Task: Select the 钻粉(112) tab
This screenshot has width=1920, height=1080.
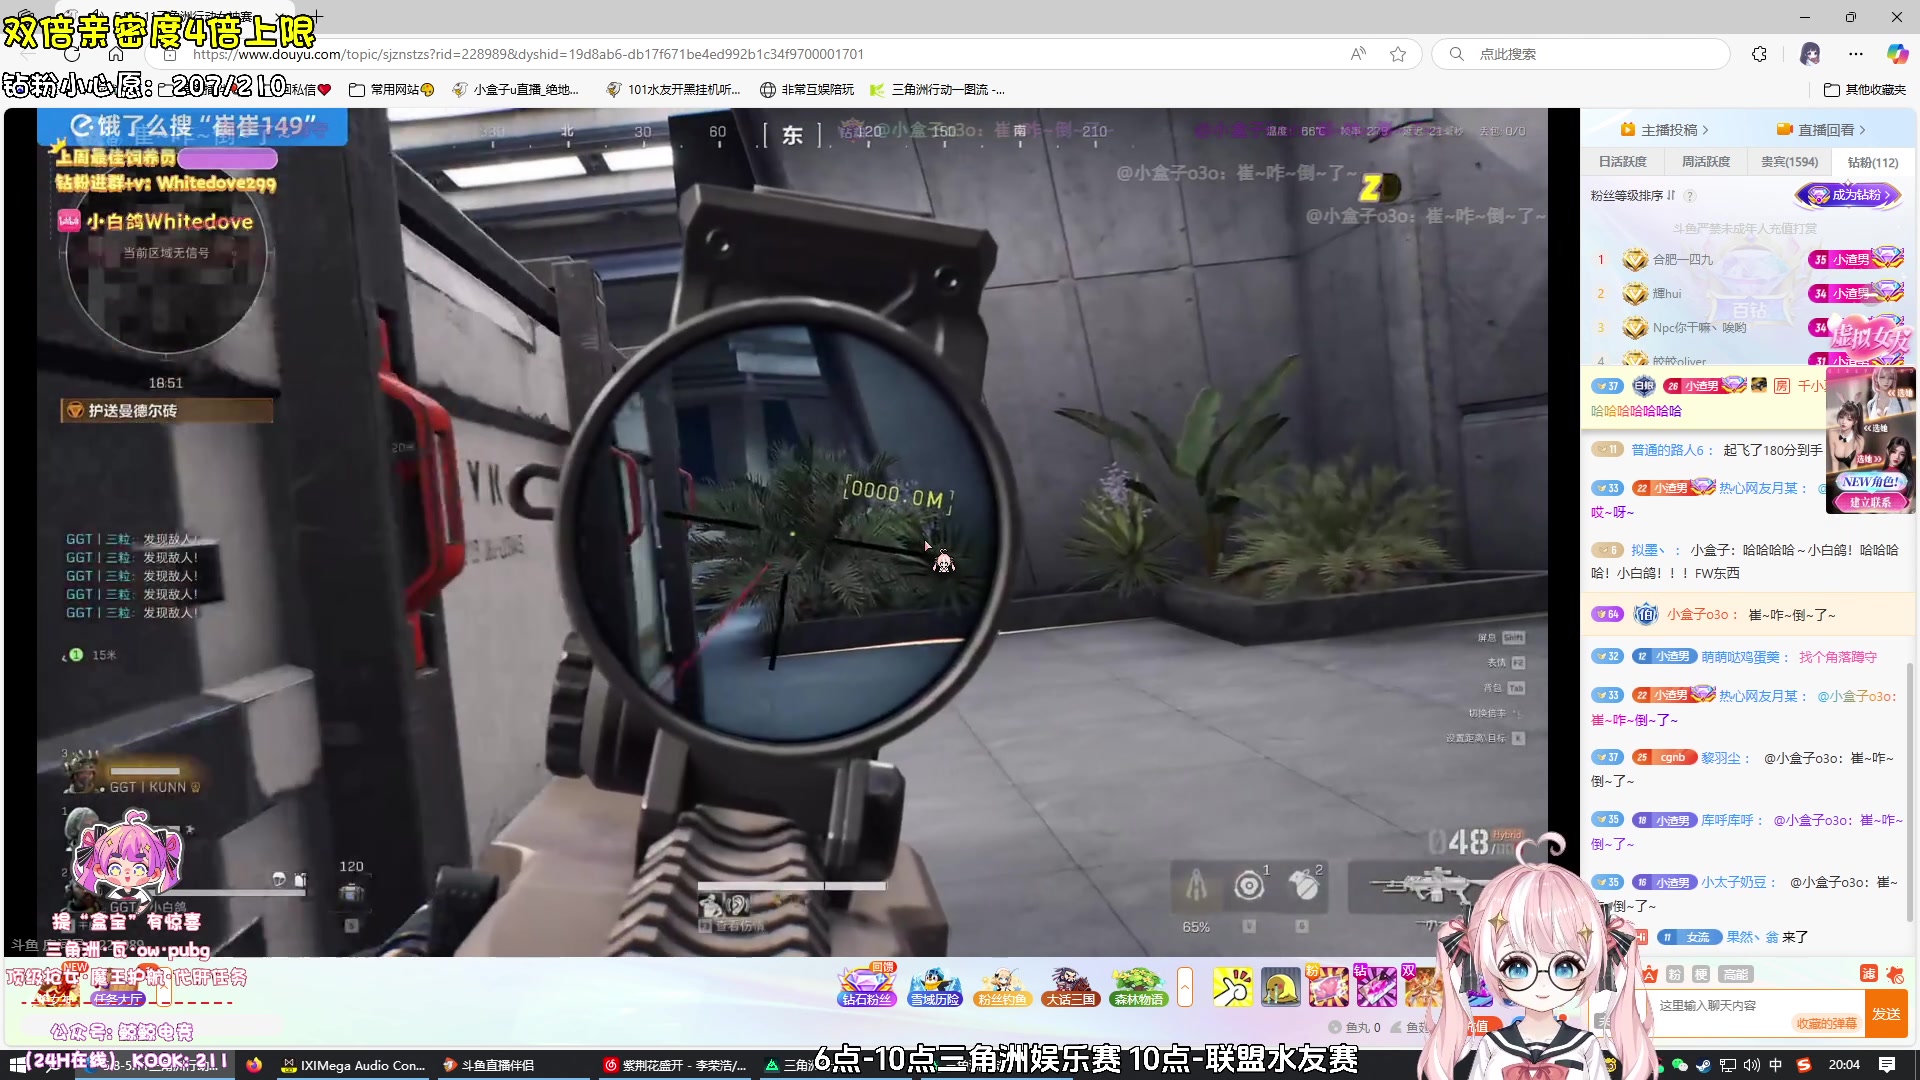Action: tap(1873, 162)
